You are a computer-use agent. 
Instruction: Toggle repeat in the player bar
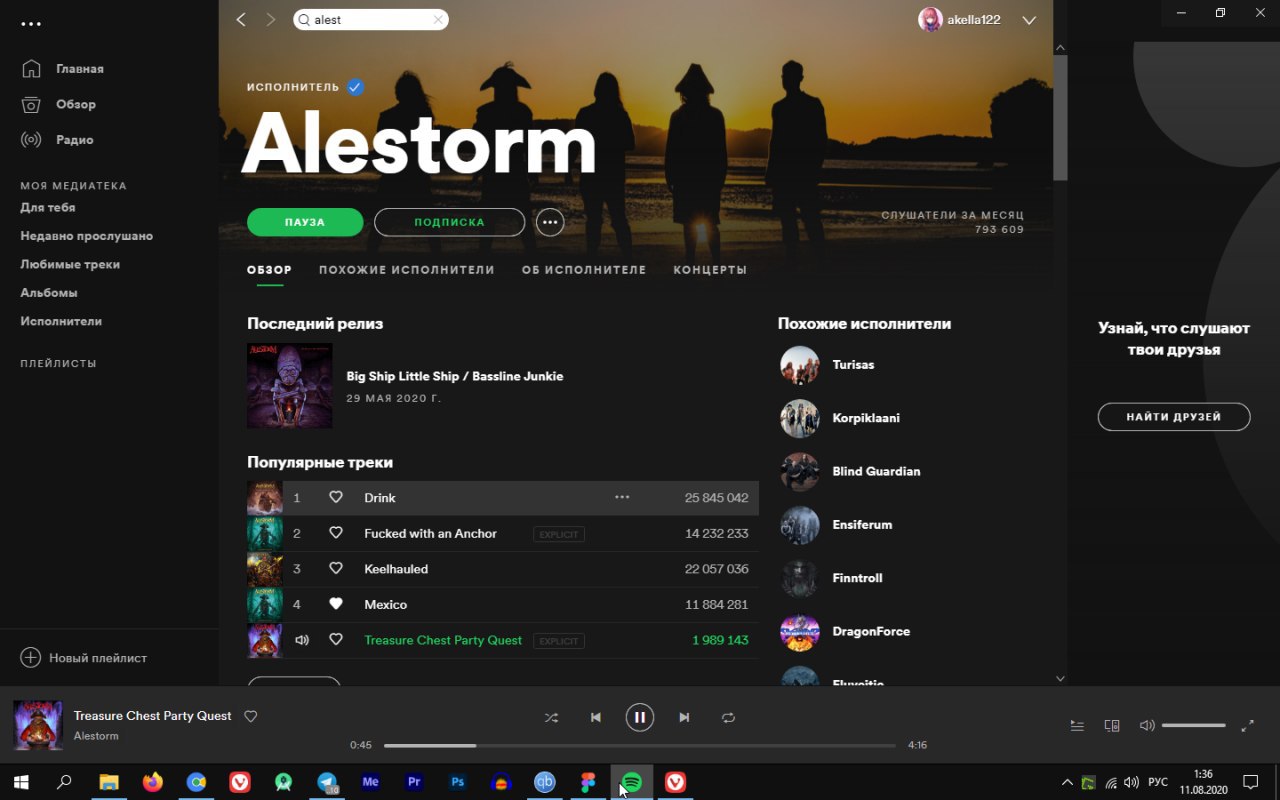(728, 717)
